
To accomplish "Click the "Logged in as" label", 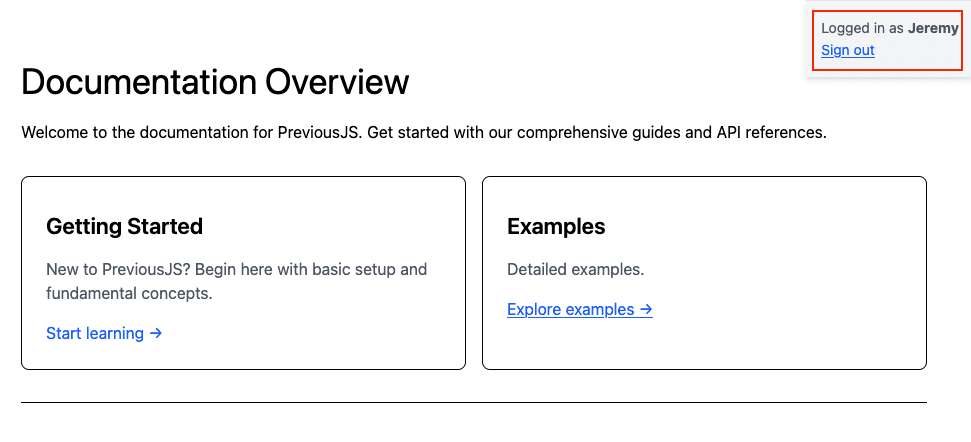I will (862, 28).
